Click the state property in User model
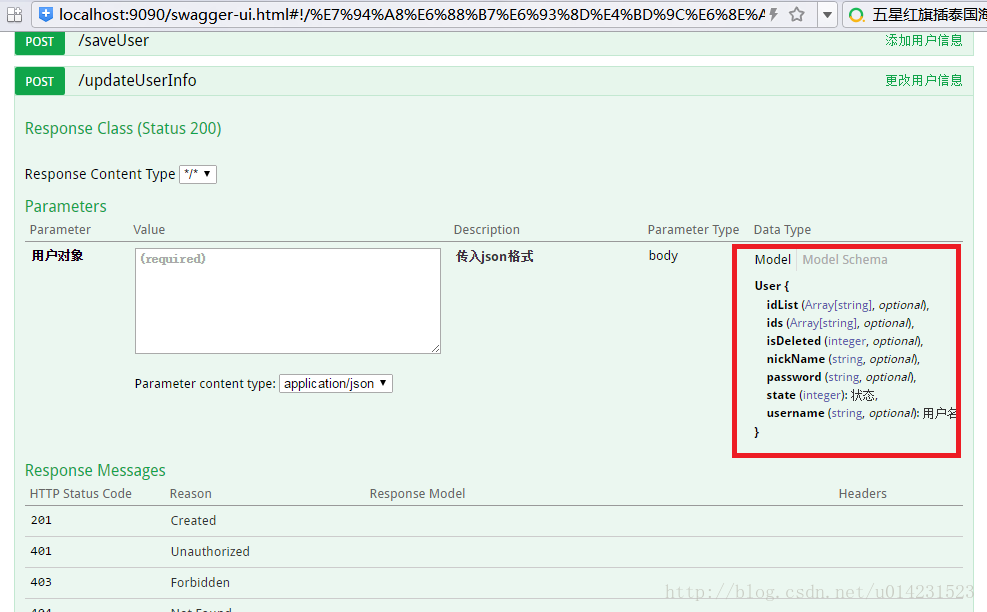 (781, 395)
